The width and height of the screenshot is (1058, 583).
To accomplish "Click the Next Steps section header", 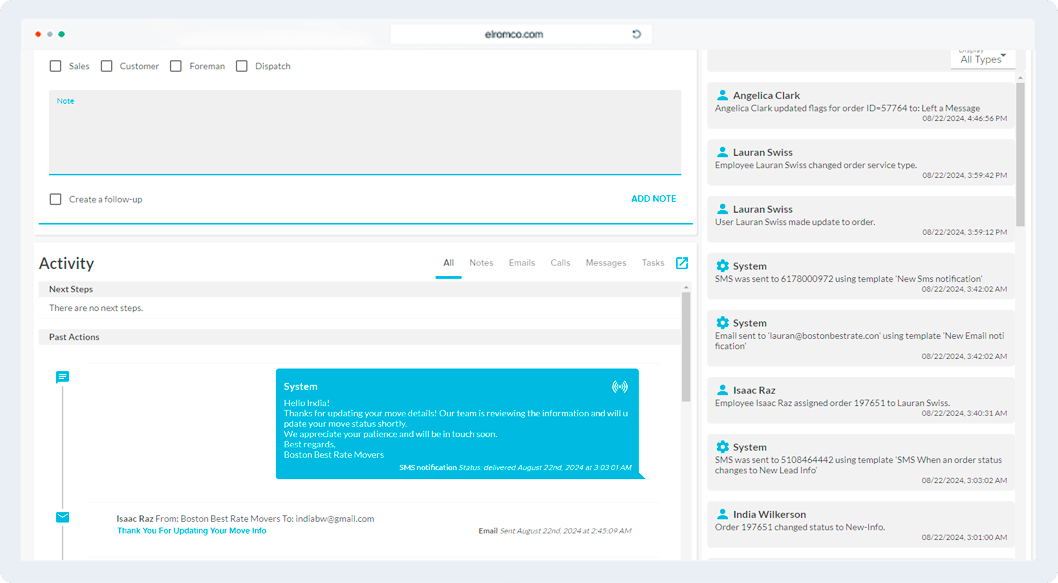I will coord(359,289).
